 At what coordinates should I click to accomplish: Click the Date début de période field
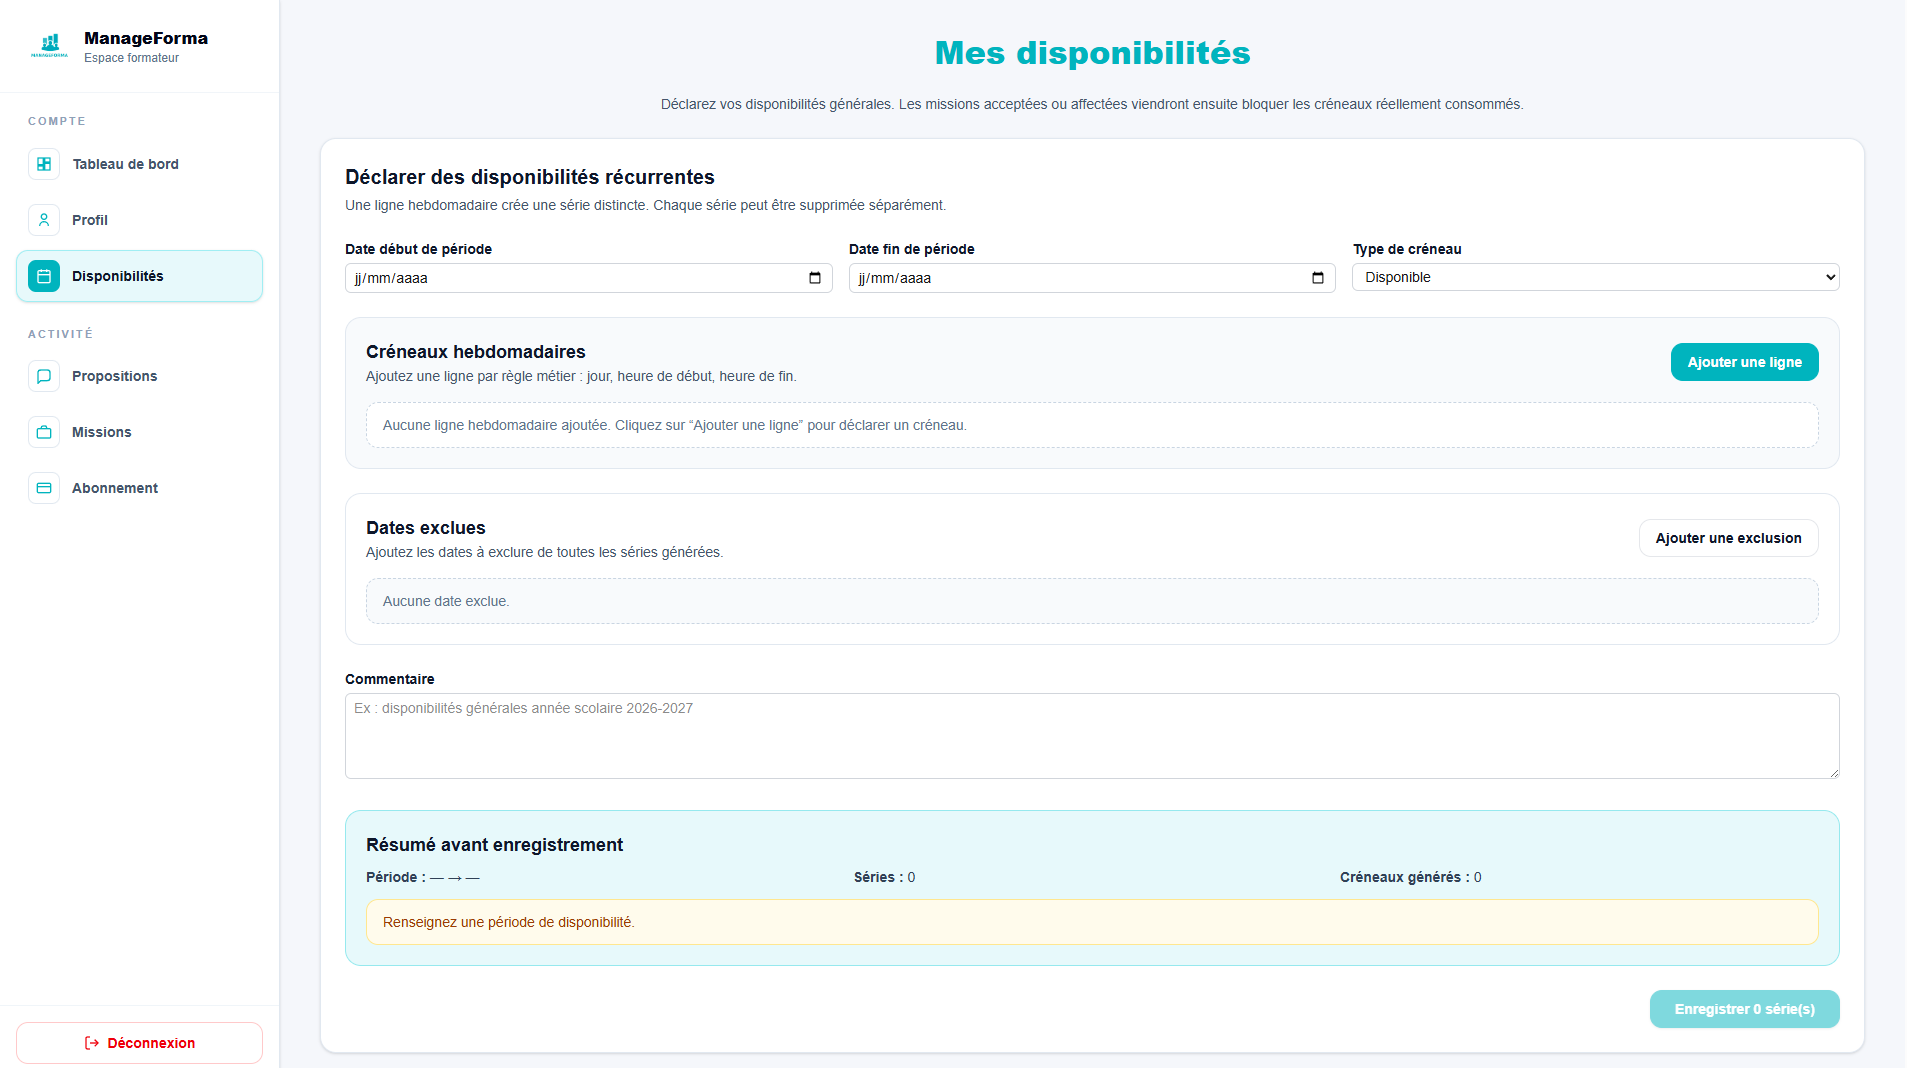(x=588, y=278)
